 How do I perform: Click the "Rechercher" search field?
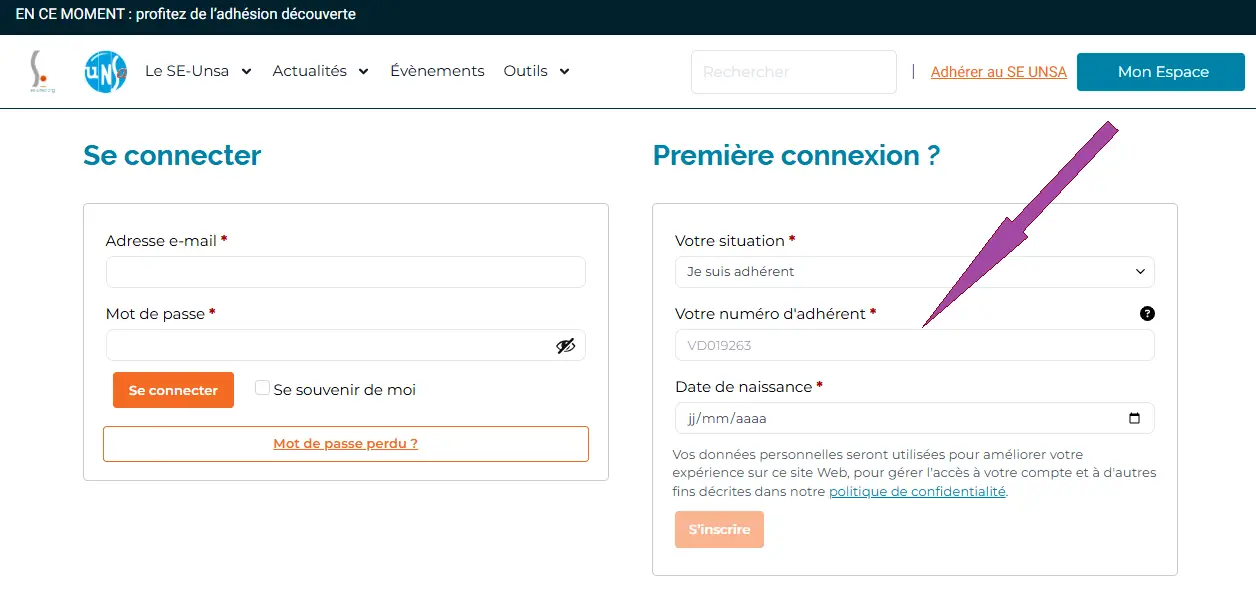click(x=793, y=72)
